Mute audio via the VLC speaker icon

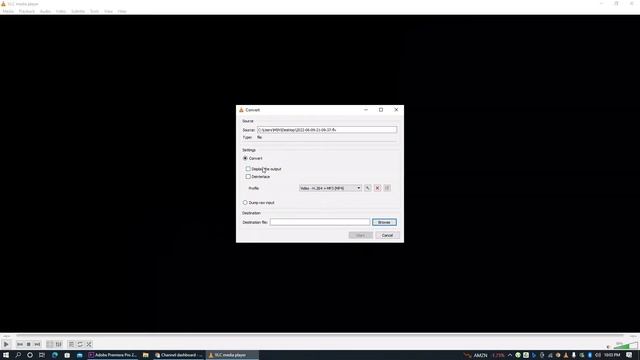(609, 347)
